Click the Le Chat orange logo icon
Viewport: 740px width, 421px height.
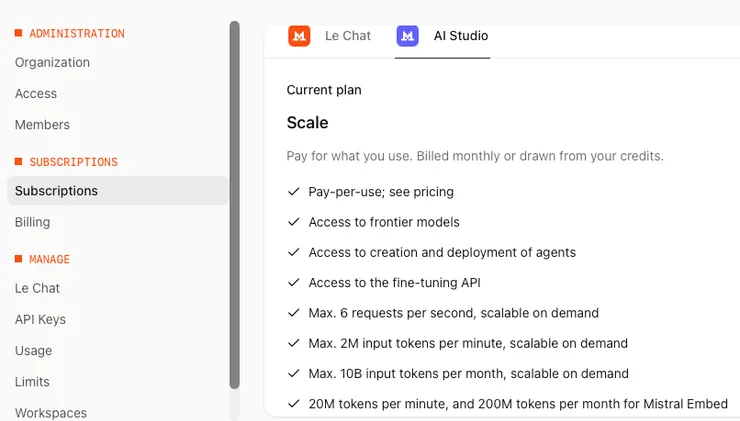[299, 36]
